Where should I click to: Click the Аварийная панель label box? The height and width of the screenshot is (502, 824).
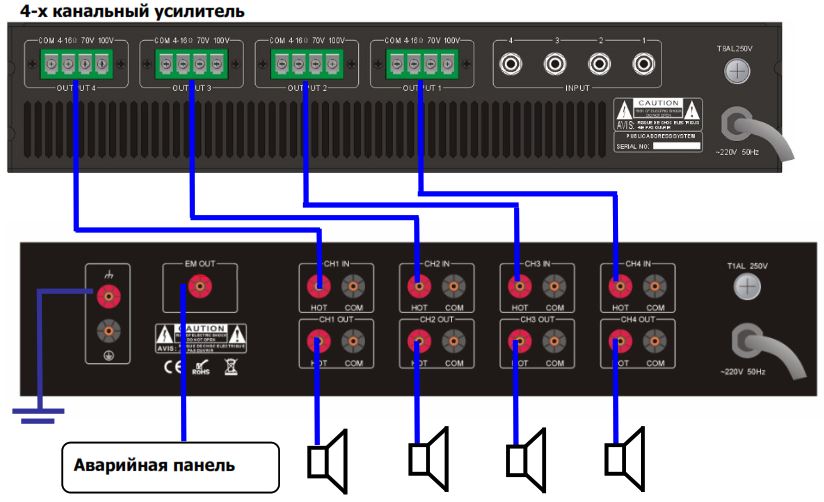[x=155, y=465]
